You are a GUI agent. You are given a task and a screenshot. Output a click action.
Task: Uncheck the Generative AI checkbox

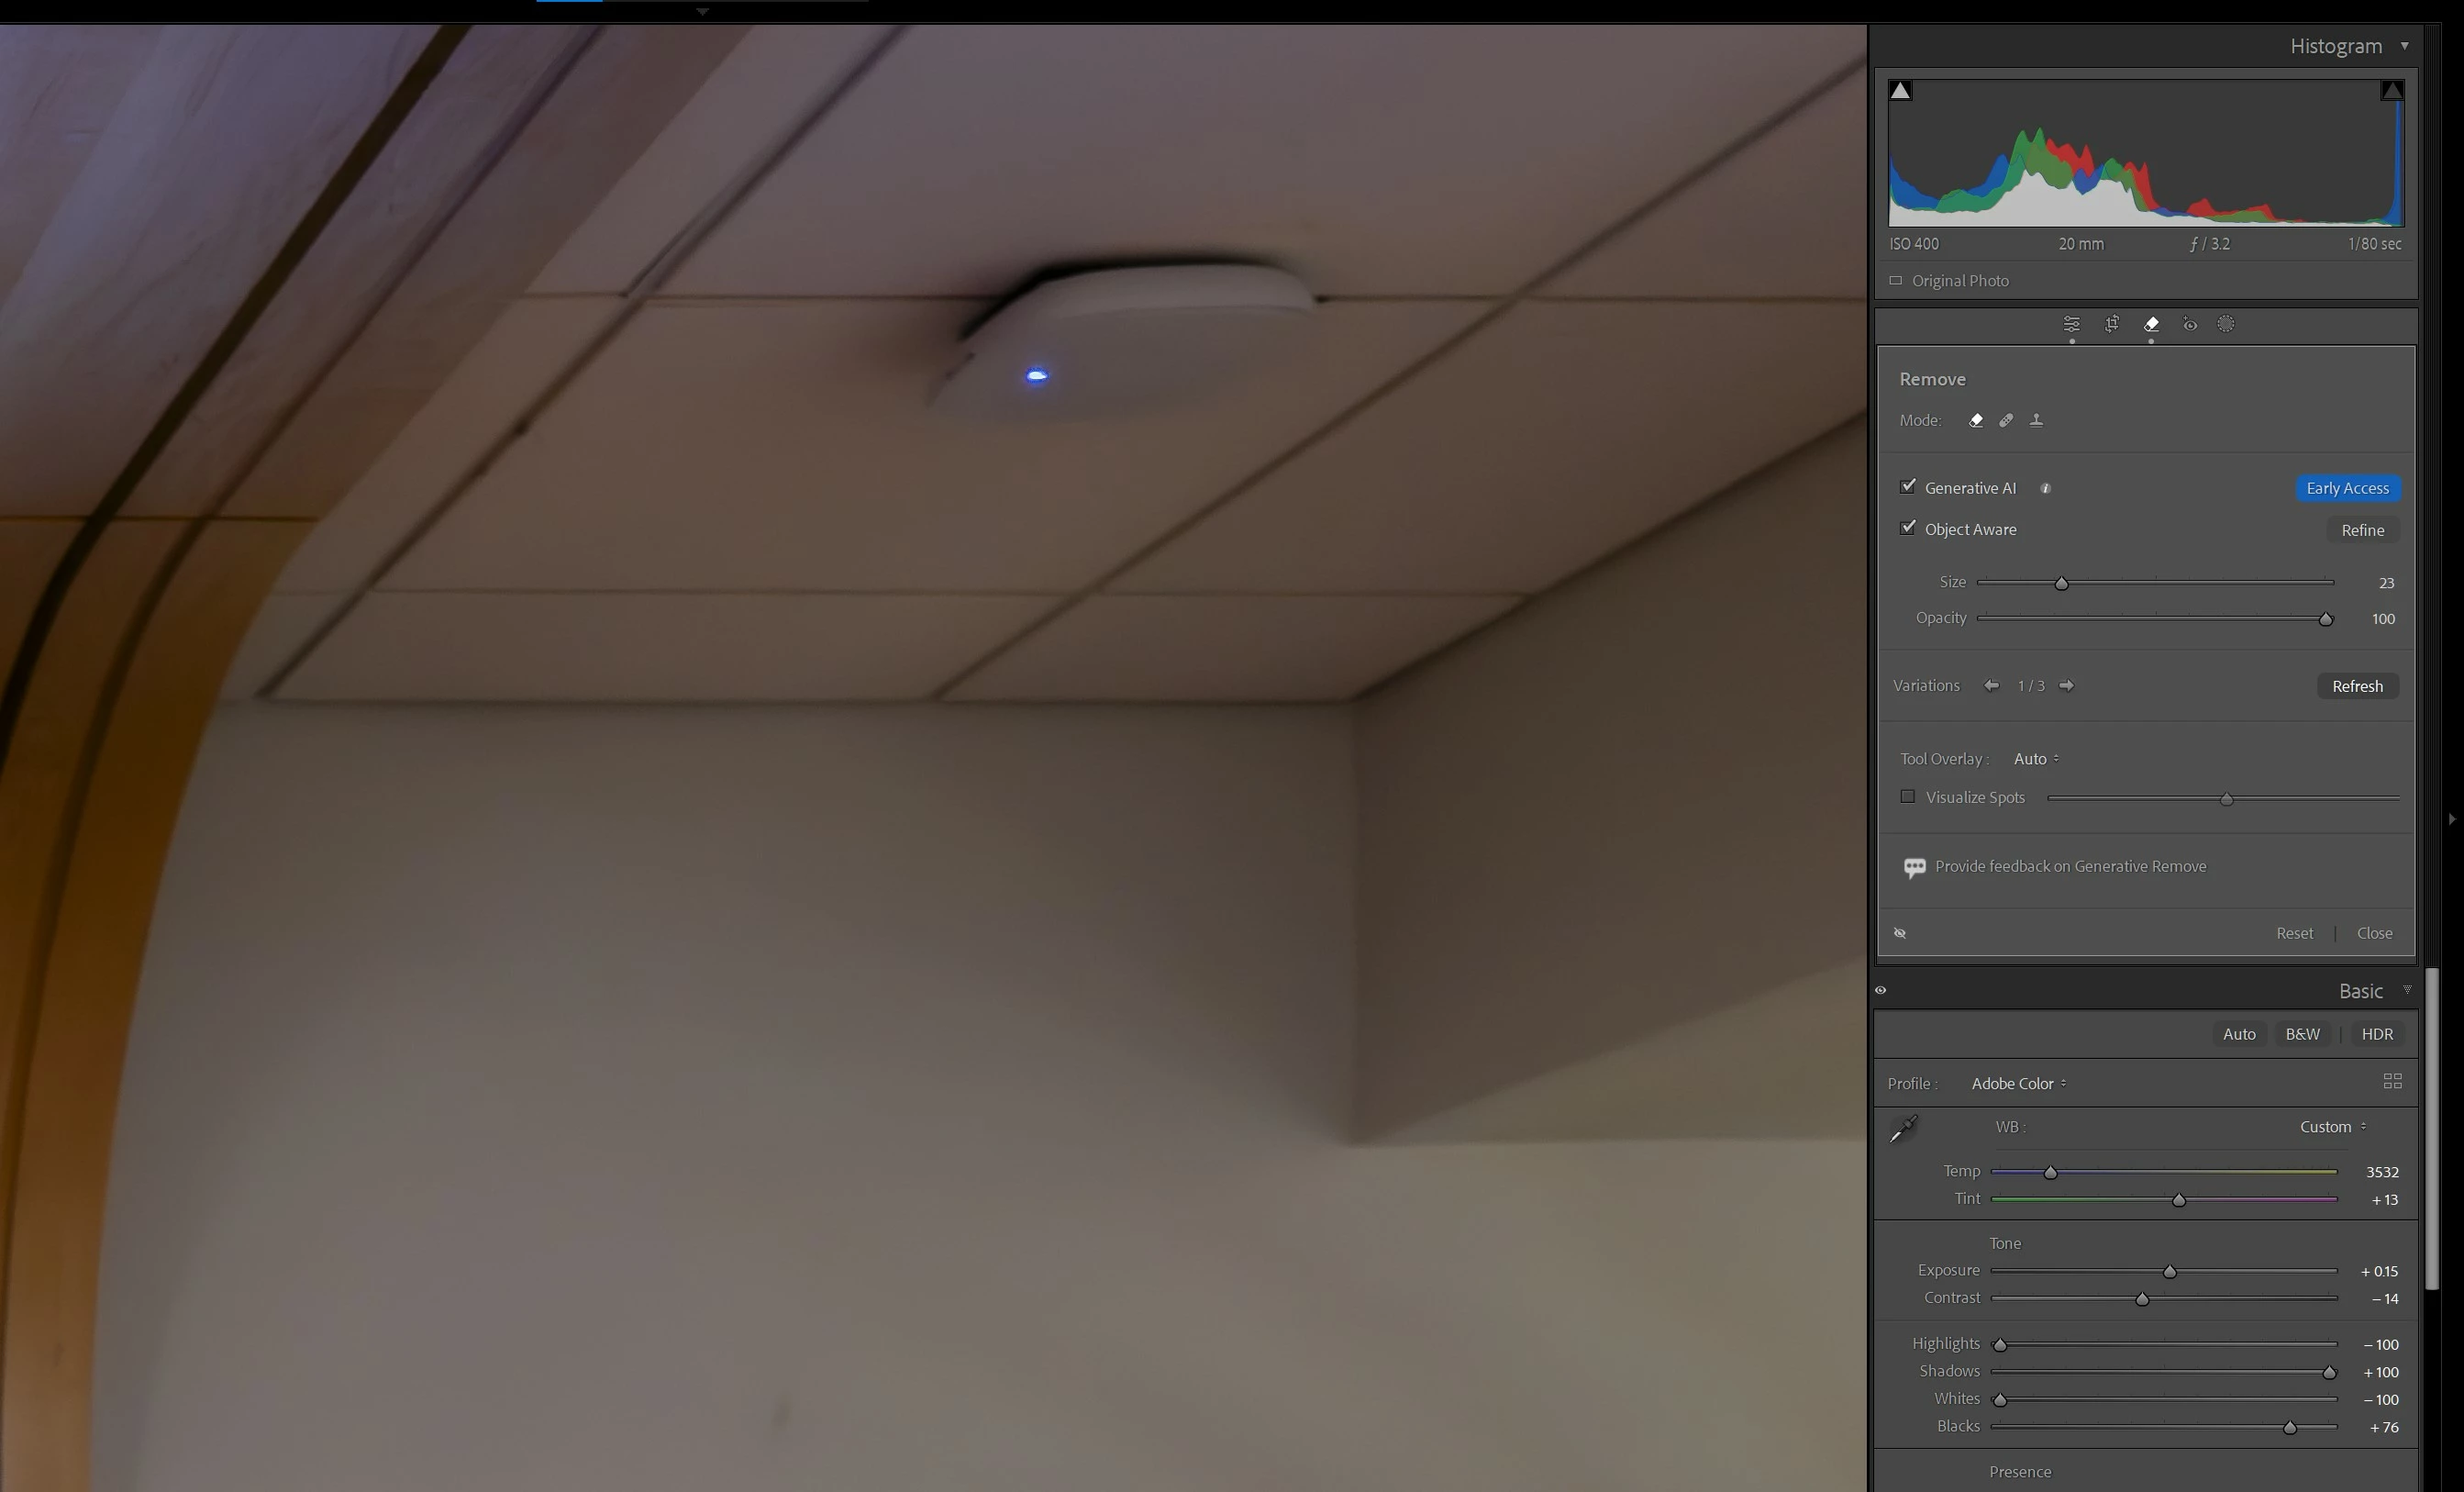click(1908, 486)
